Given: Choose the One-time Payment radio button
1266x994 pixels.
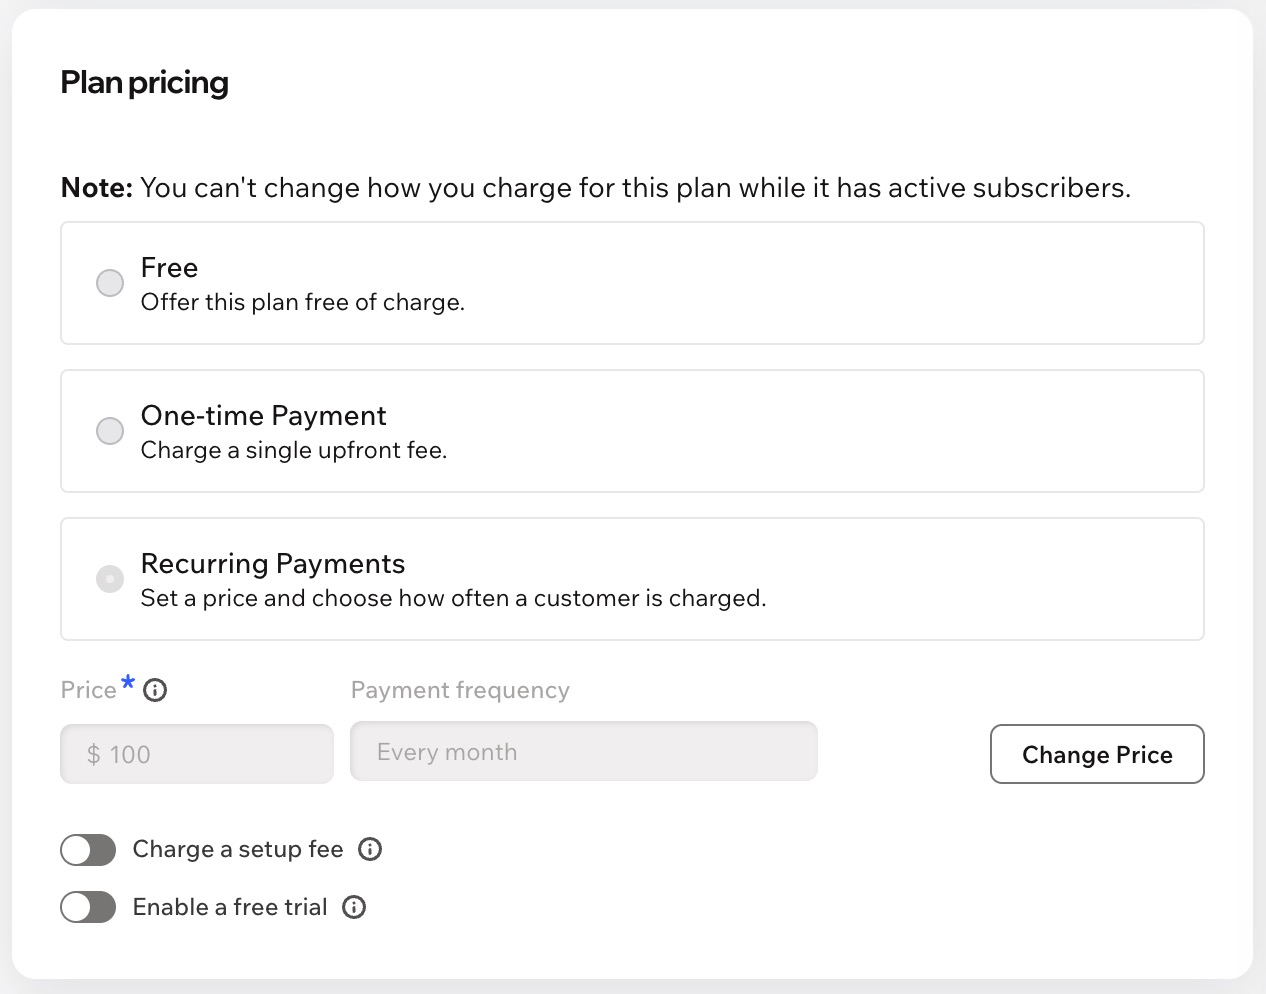Looking at the screenshot, I should pos(110,431).
